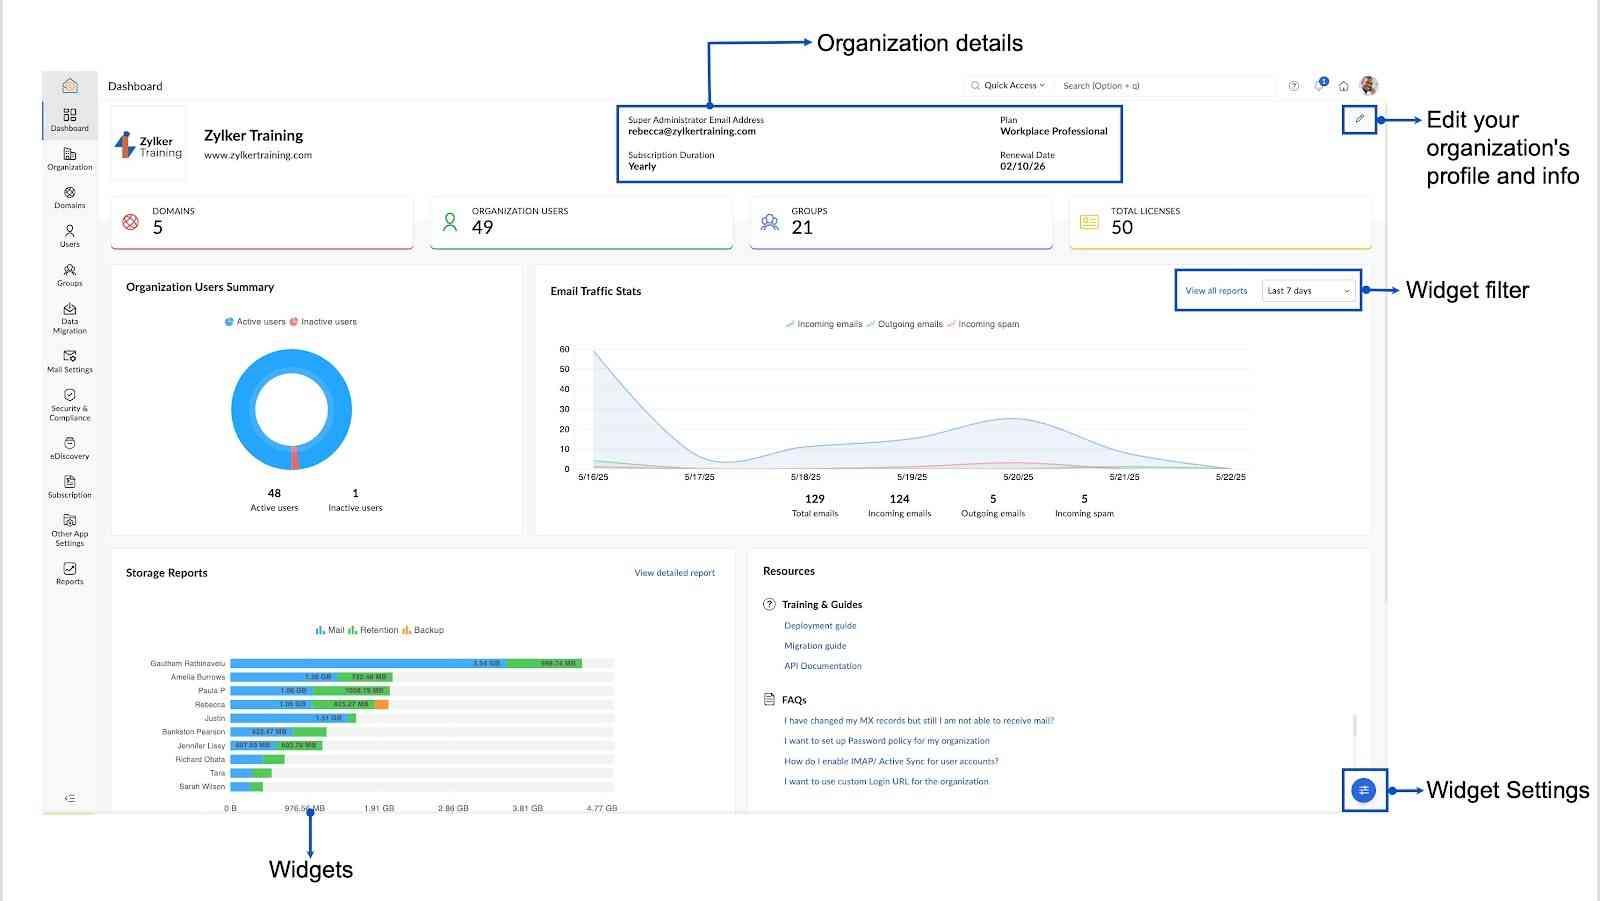1600x901 pixels.
Task: Open the Domains section in the sidebar
Action: [x=69, y=197]
